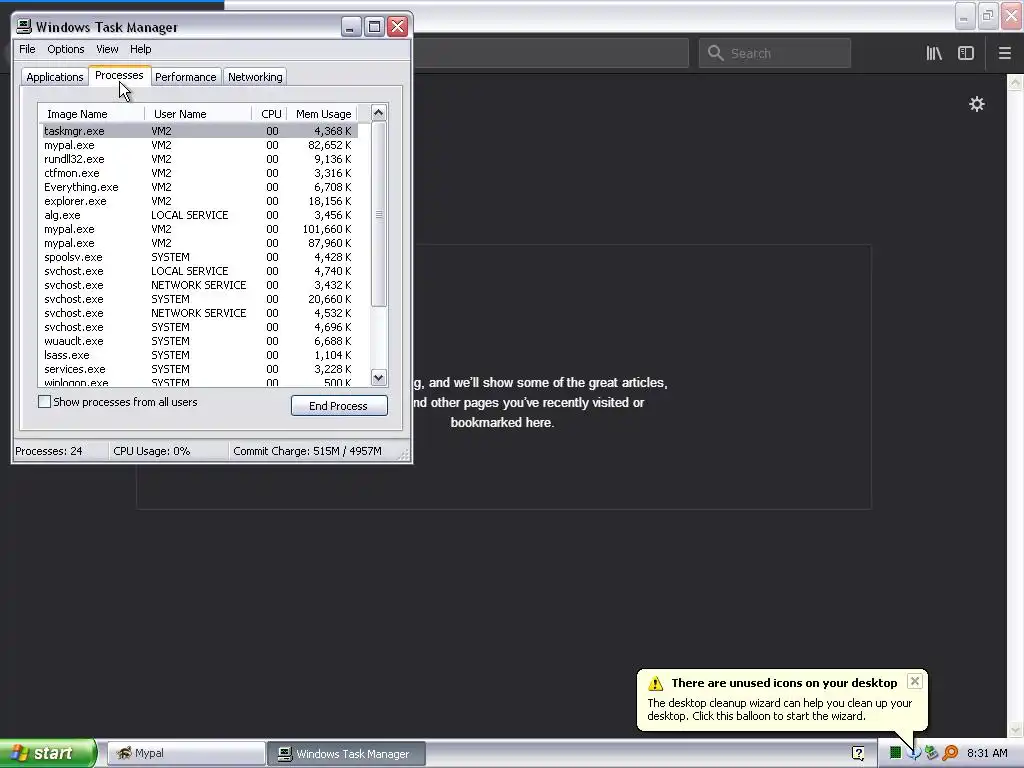Click the 8:31 AM taskbar clock
This screenshot has width=1024, height=768.
pos(987,753)
